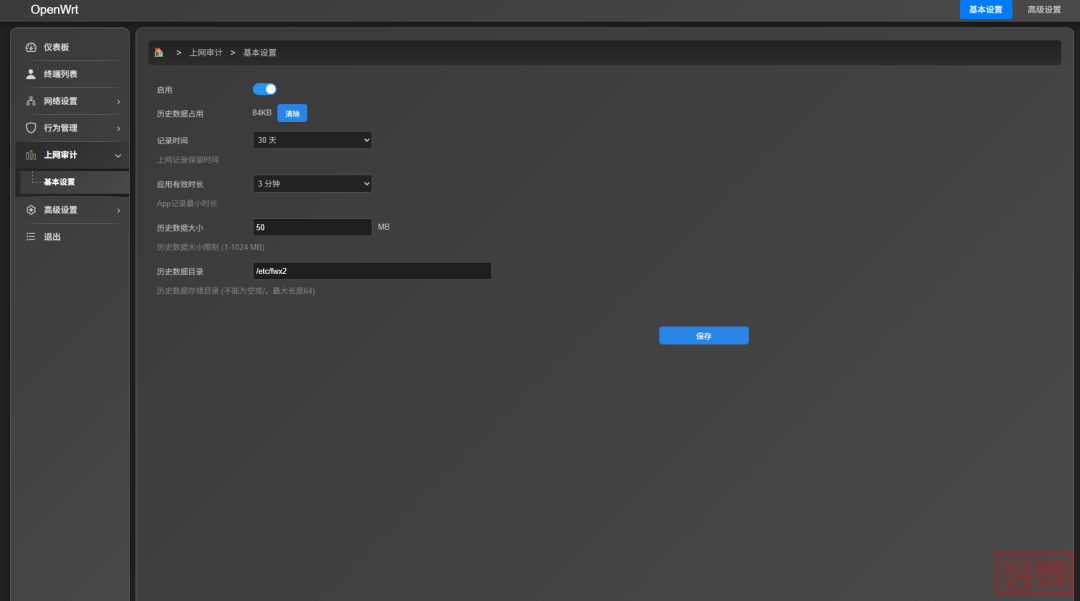The image size is (1080, 601).
Task: Toggle the 启用 enable switch
Action: [x=265, y=89]
